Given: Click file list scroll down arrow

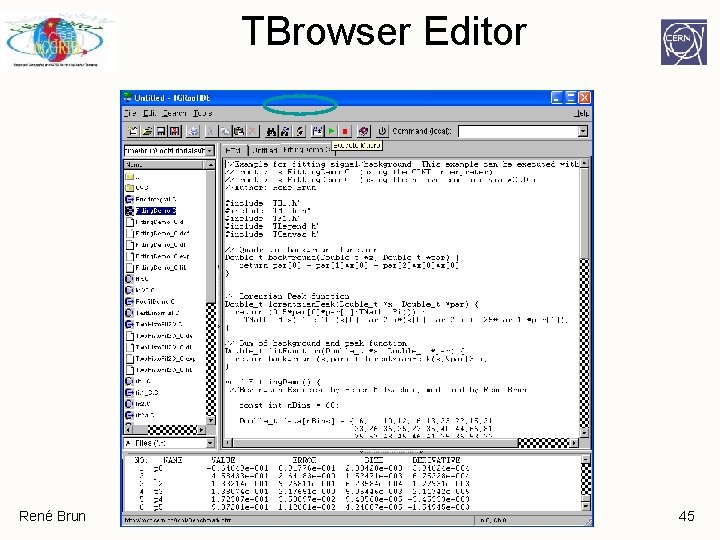Looking at the screenshot, I should (x=211, y=420).
